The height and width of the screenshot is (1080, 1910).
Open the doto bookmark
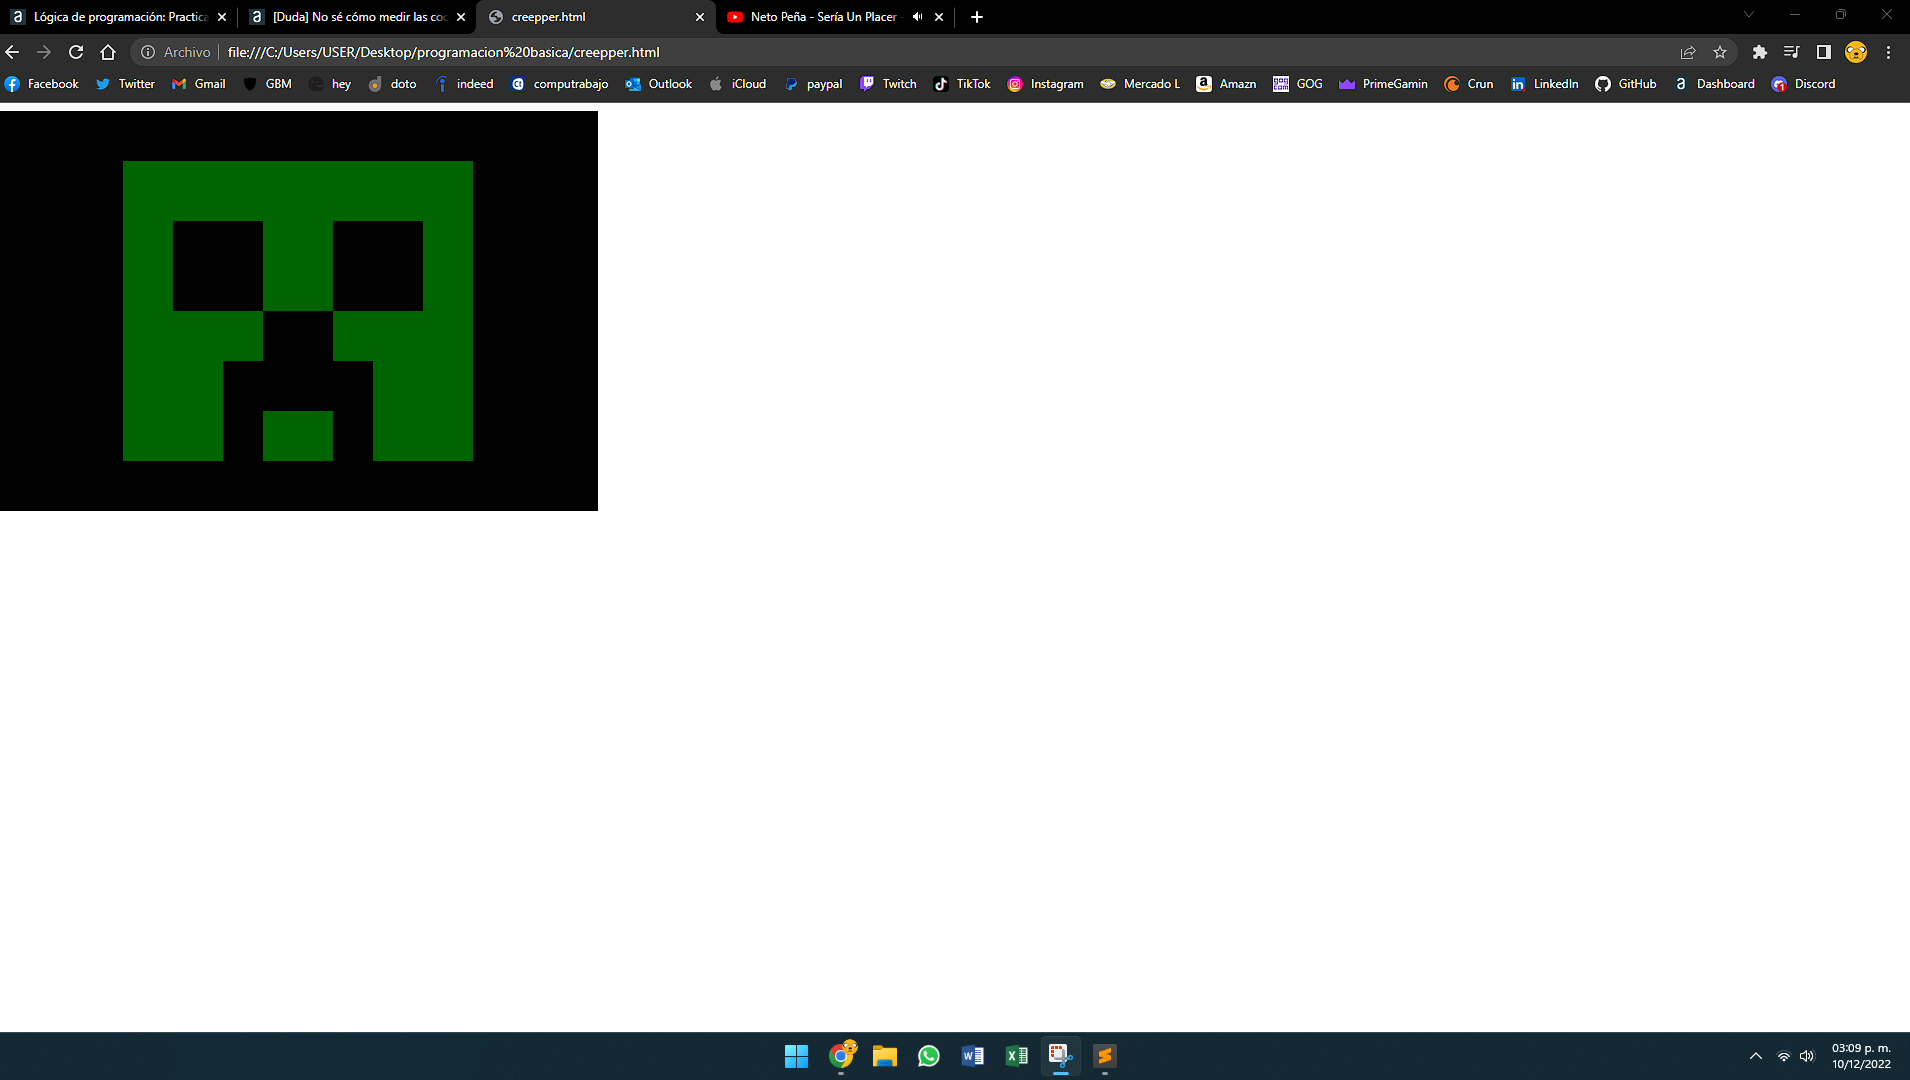[x=393, y=84]
